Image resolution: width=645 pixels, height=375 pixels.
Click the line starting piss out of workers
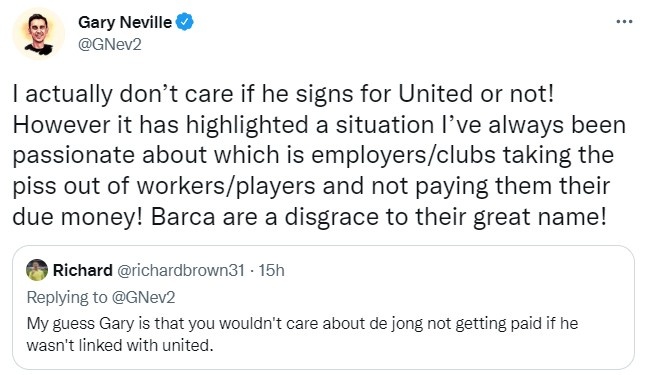tap(311, 186)
